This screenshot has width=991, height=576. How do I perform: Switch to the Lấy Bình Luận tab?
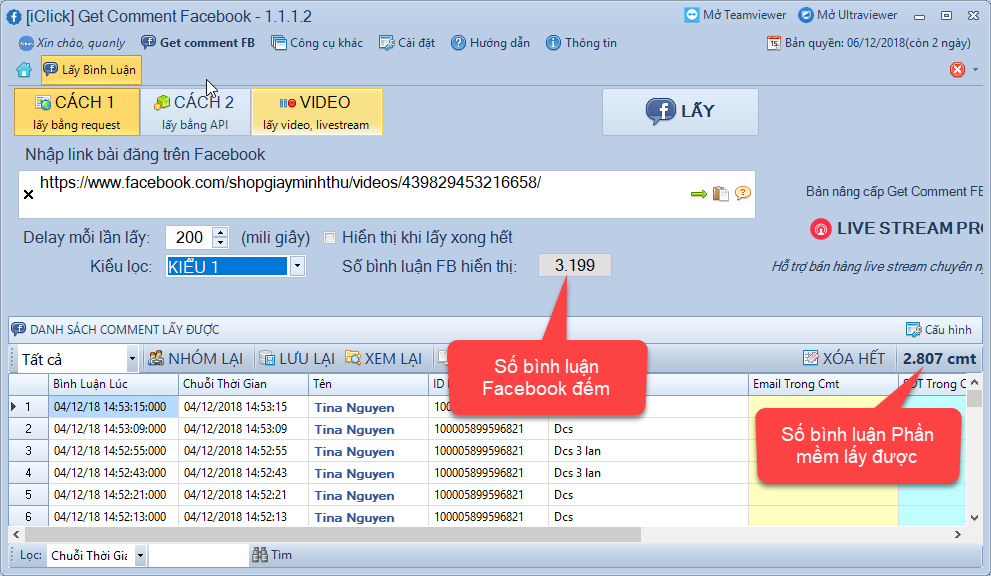91,70
